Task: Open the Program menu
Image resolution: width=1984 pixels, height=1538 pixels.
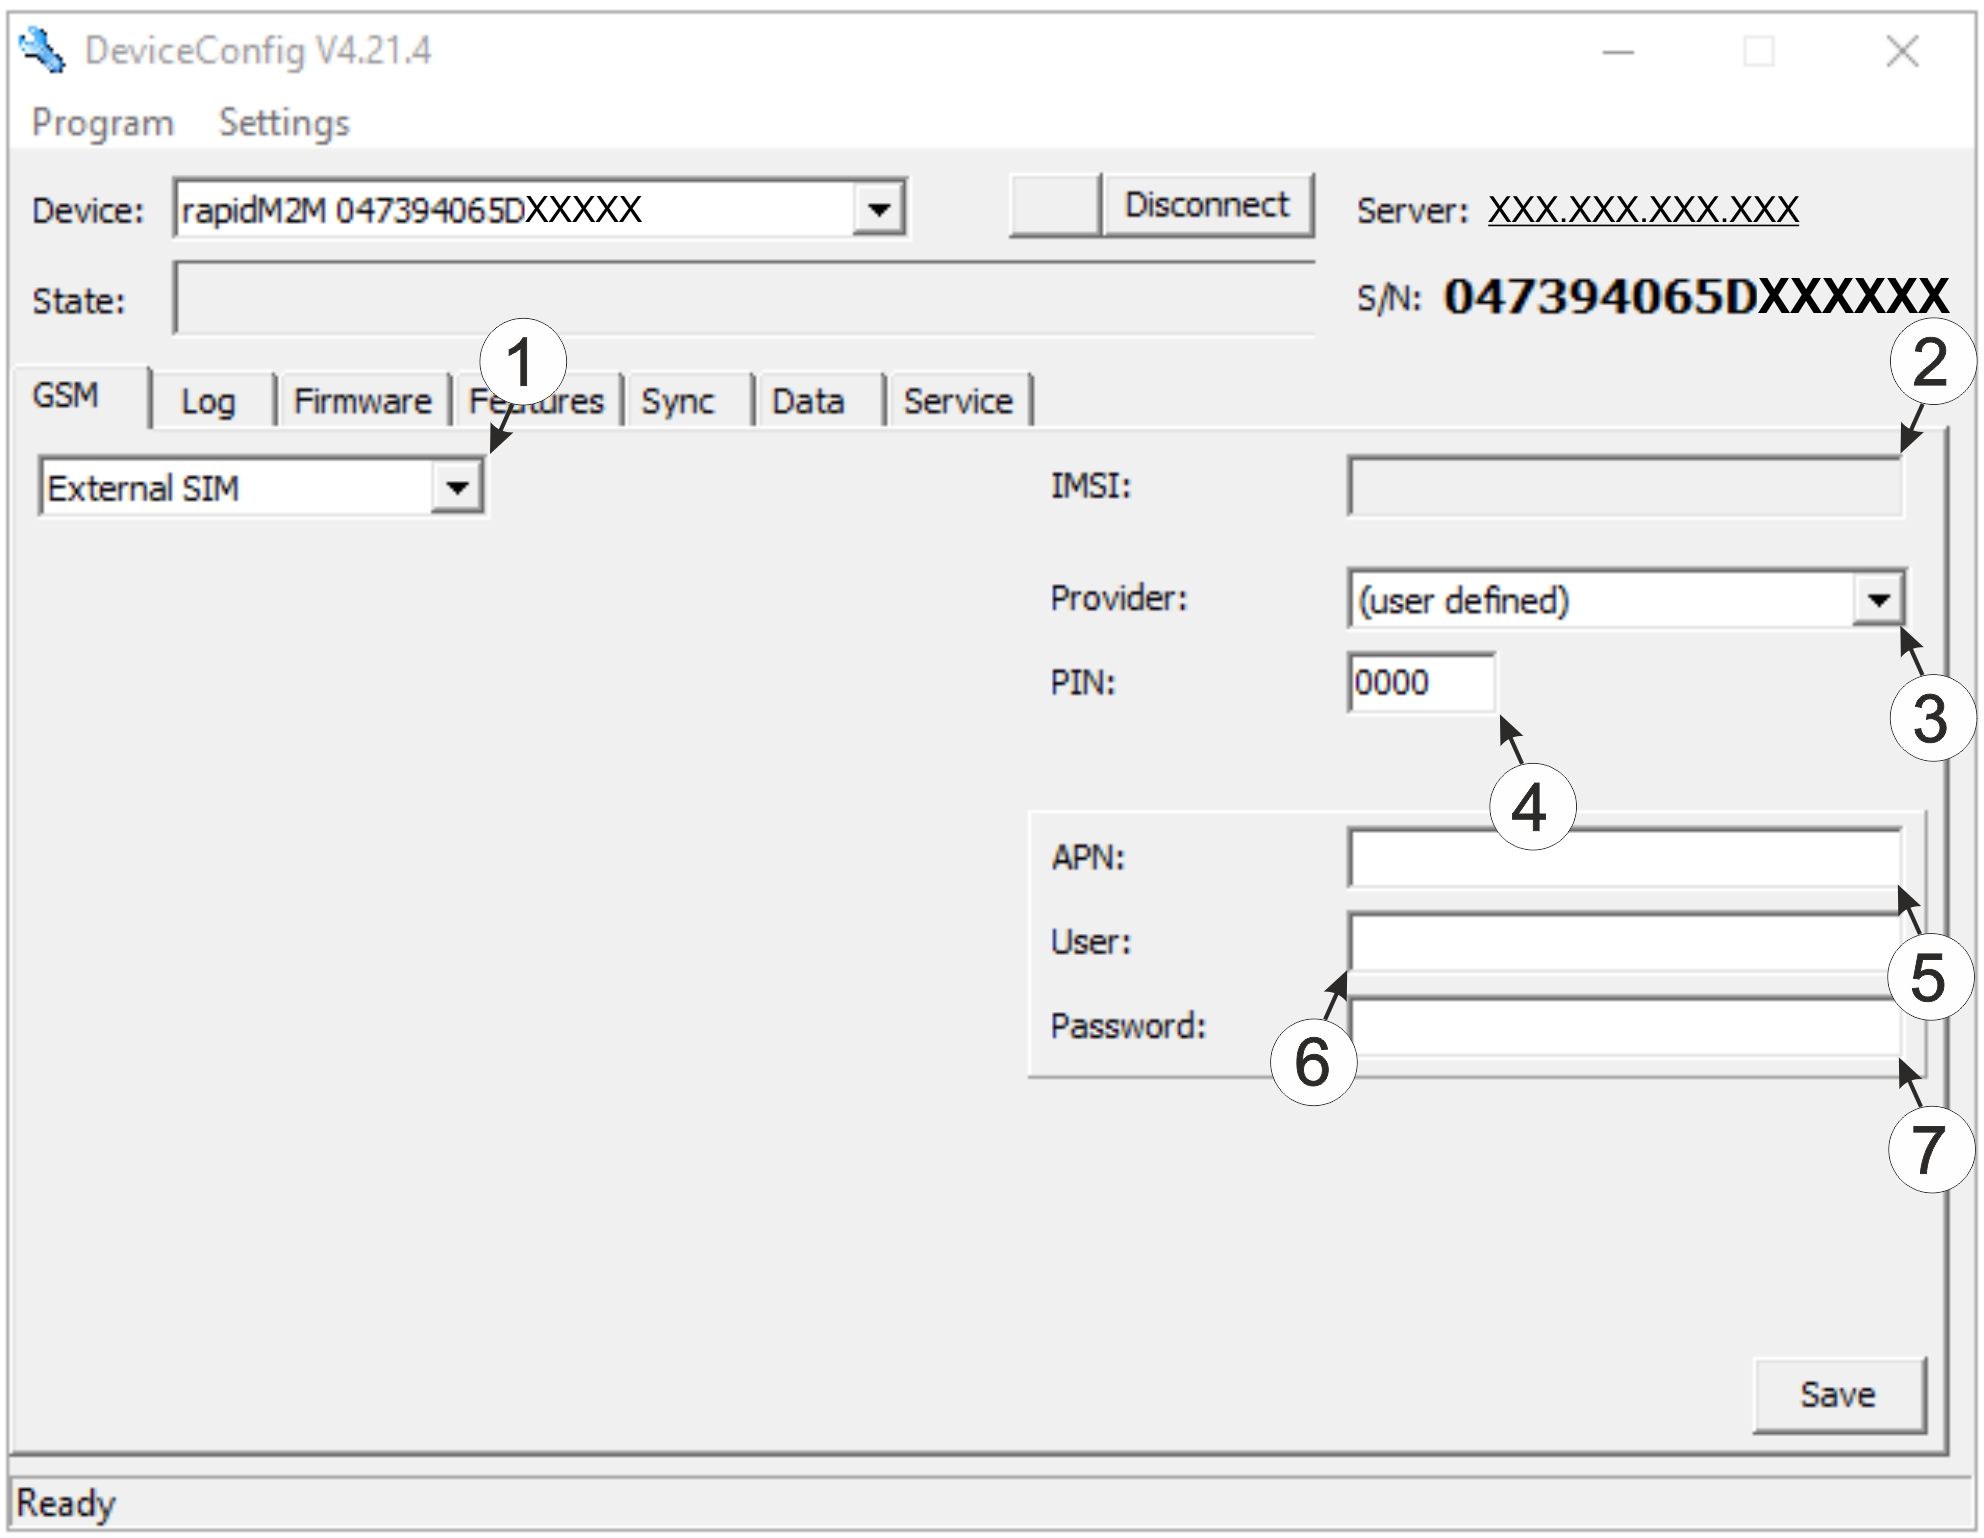Action: click(x=102, y=123)
